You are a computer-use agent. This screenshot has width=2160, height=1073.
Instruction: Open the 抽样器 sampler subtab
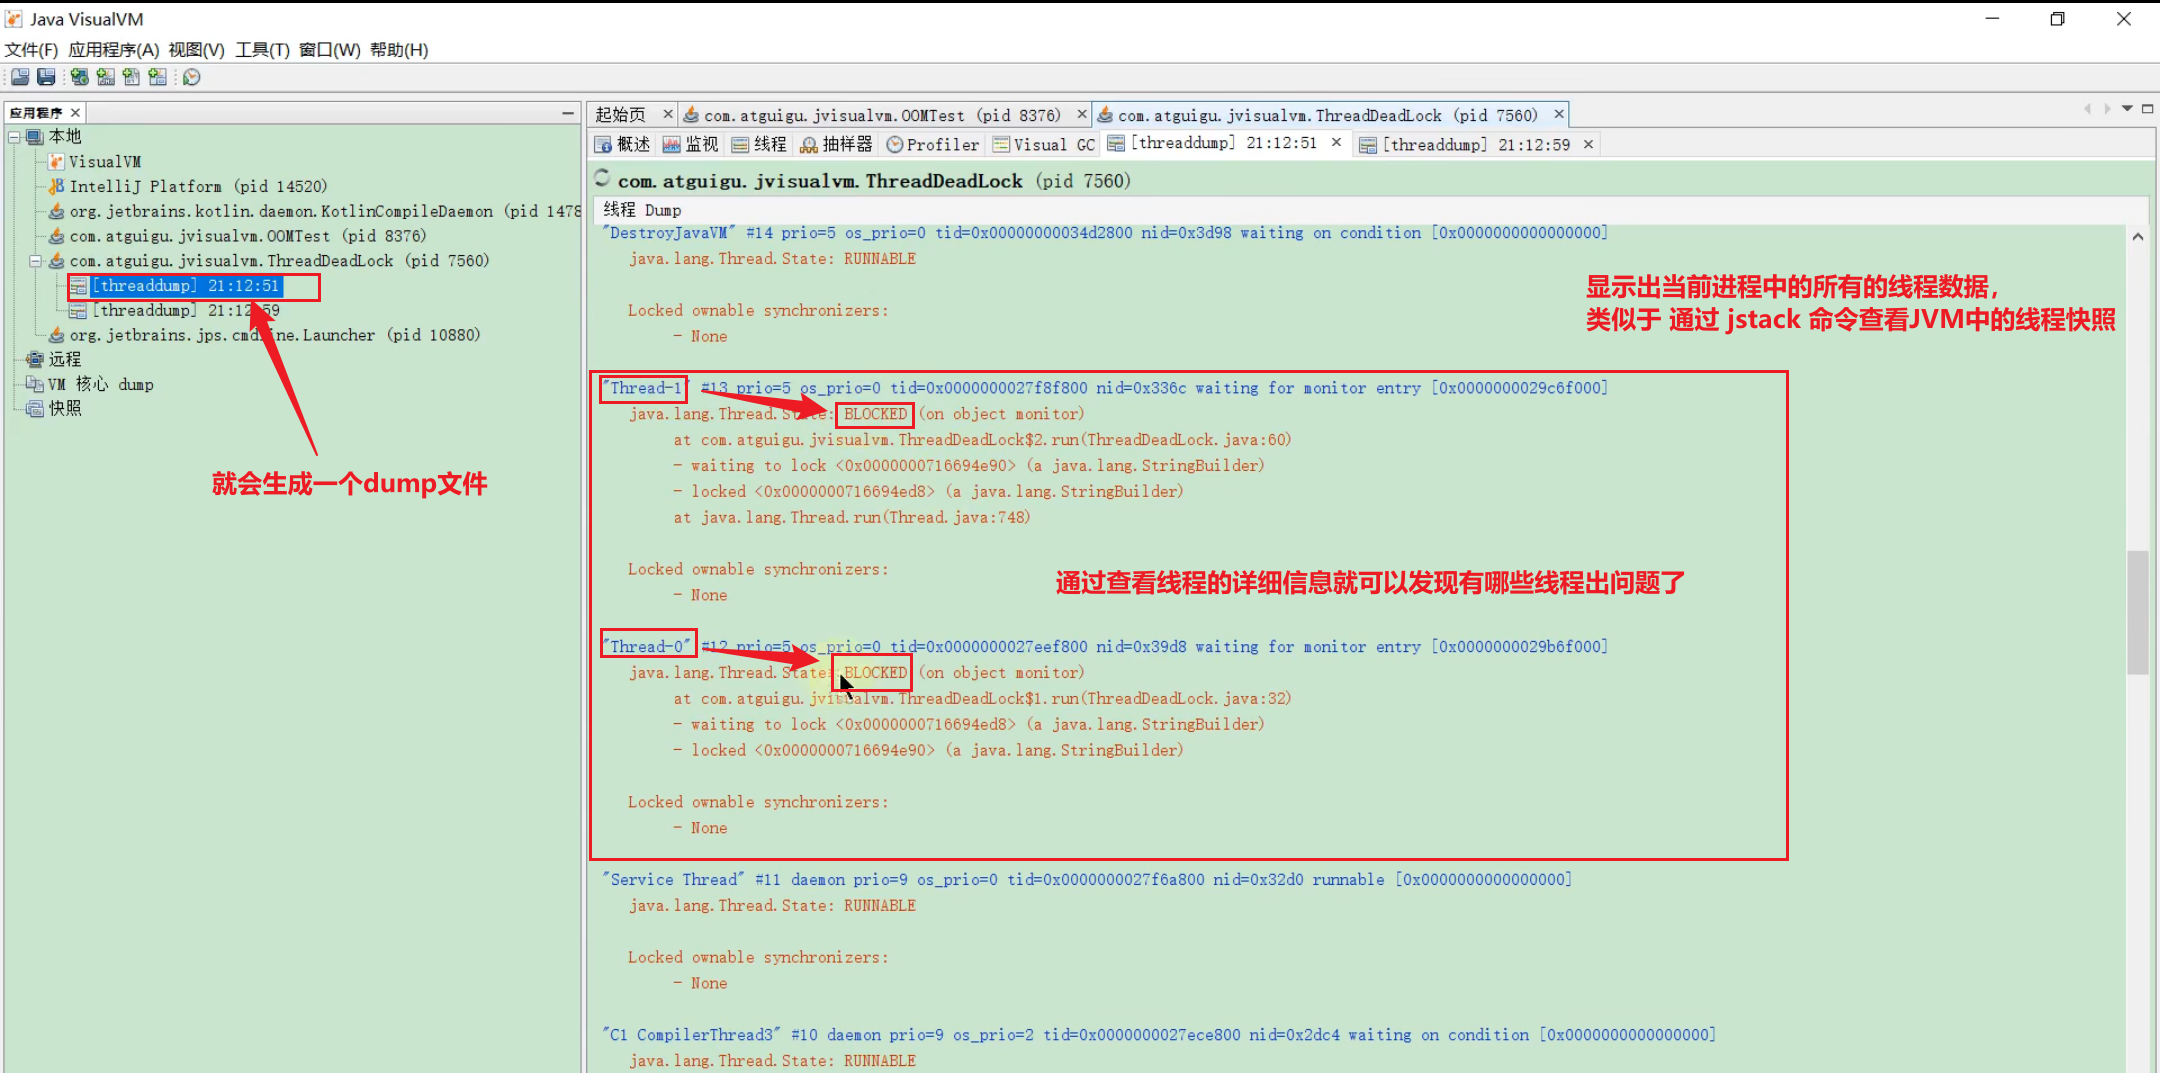tap(837, 145)
